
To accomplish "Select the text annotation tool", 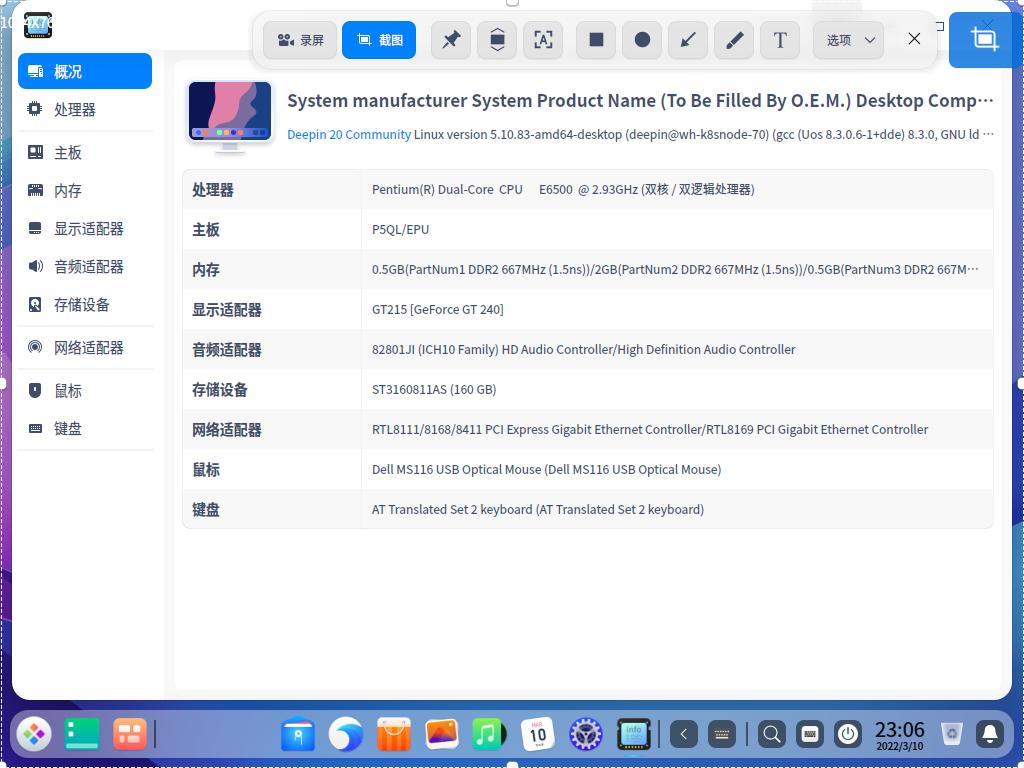I will pyautogui.click(x=780, y=40).
